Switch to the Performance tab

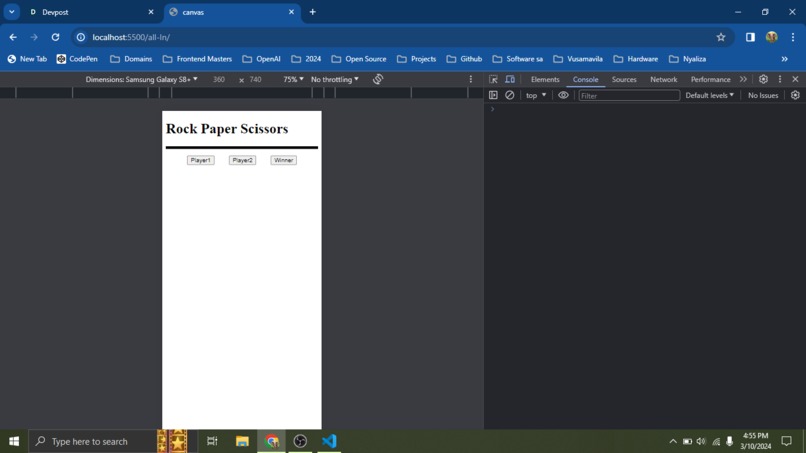click(710, 79)
